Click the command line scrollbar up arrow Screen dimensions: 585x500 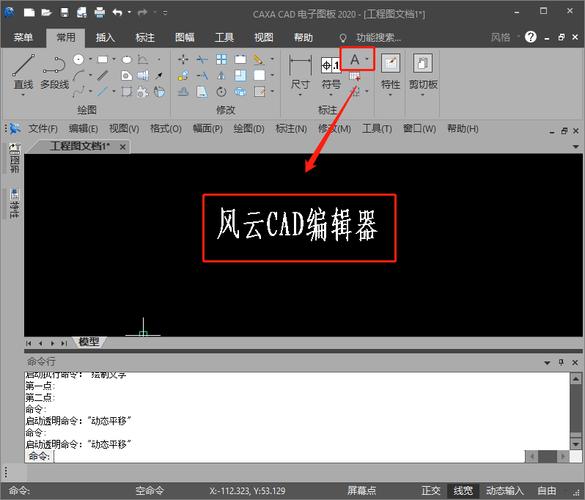click(576, 379)
